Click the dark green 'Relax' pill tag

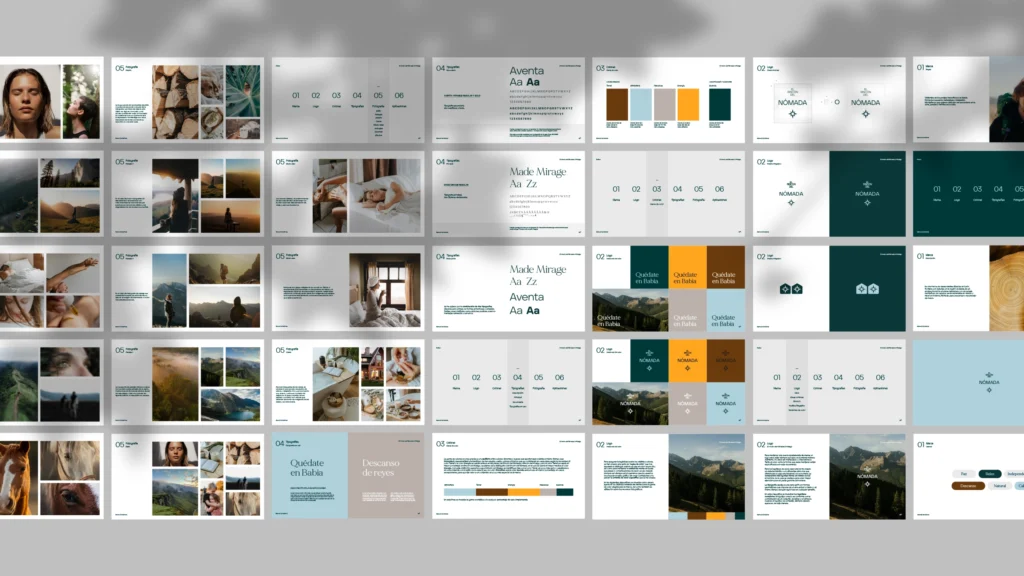990,473
